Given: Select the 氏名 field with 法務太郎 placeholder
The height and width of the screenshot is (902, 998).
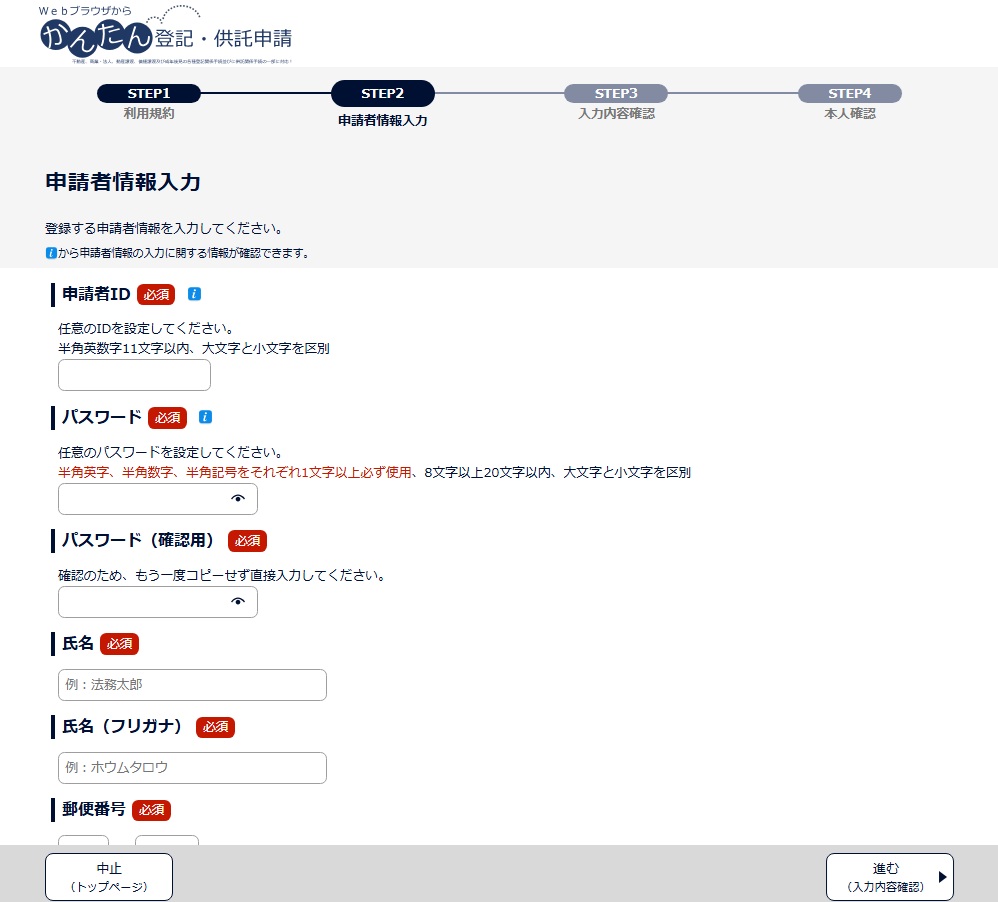Looking at the screenshot, I should pyautogui.click(x=192, y=685).
